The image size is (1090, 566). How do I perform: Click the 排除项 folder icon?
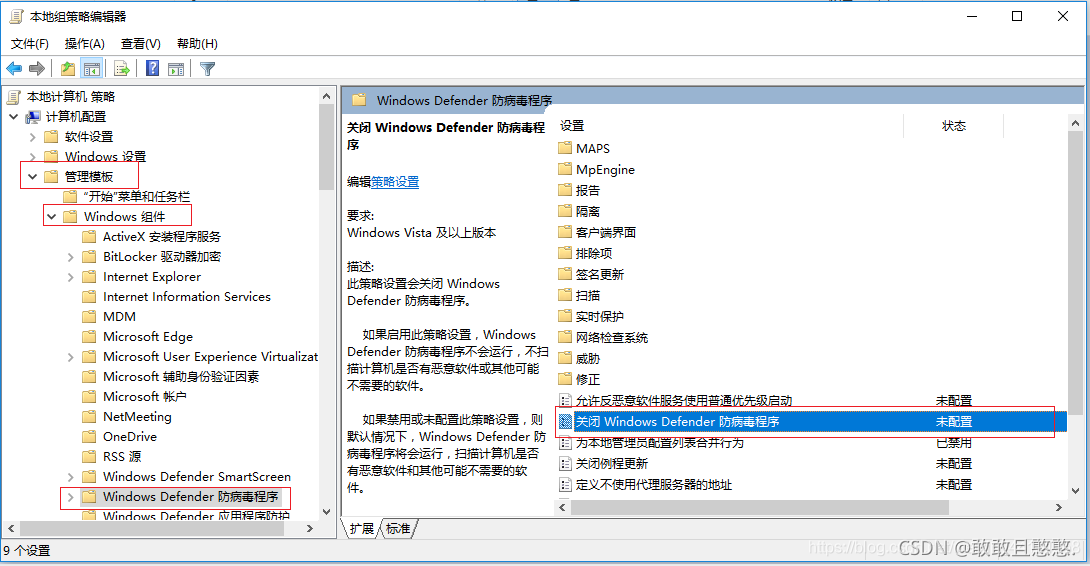click(x=565, y=253)
